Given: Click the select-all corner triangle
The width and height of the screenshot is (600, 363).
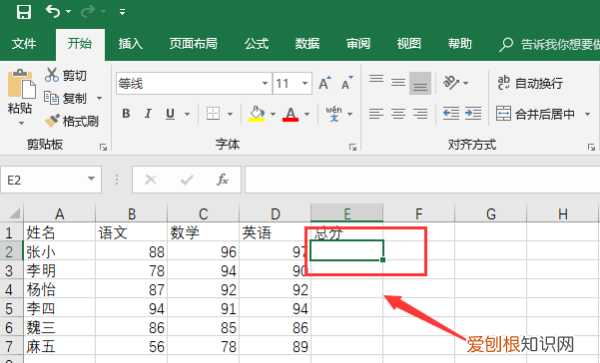Looking at the screenshot, I should coord(15,213).
